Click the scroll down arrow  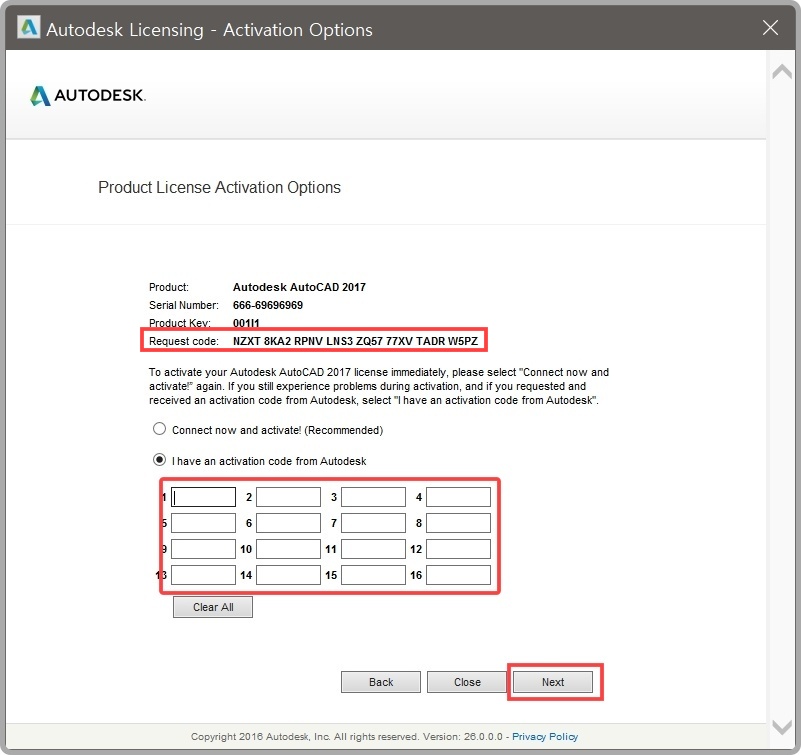point(782,726)
